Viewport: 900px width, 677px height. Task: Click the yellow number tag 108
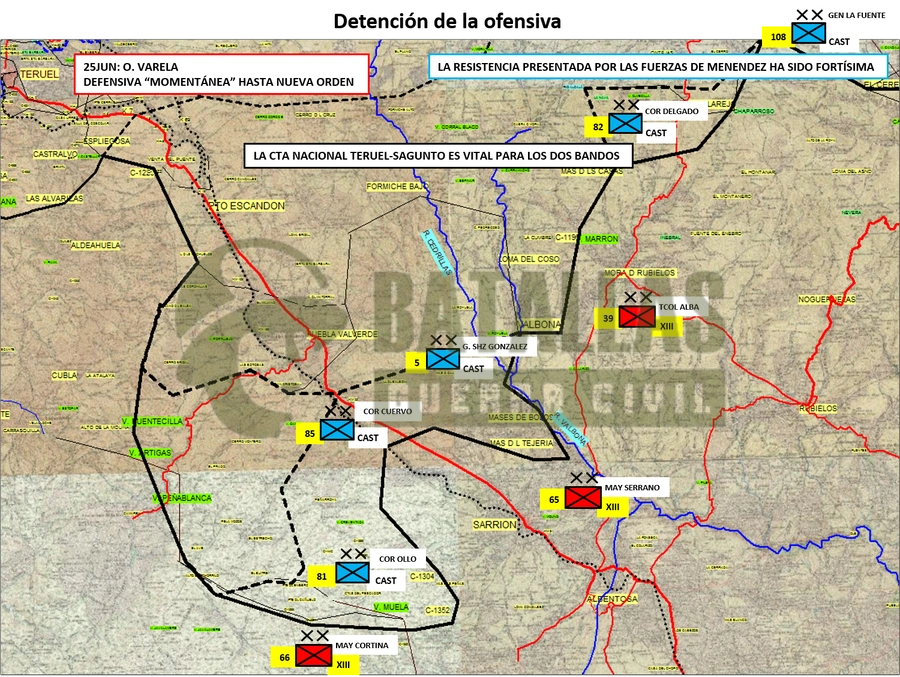[x=778, y=37]
